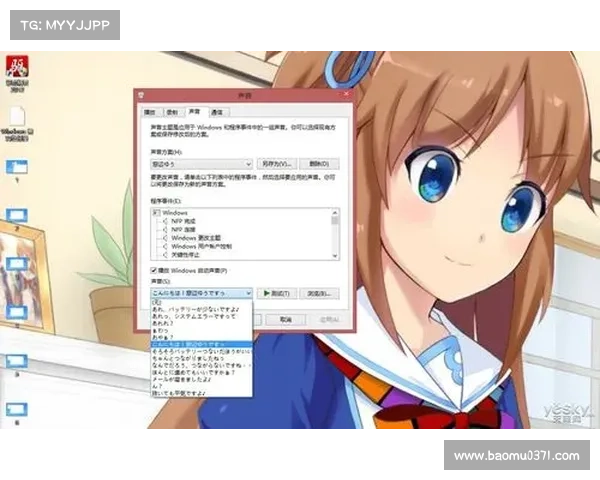Choose (无) from the sound list
The width and height of the screenshot is (600, 480).
point(156,302)
